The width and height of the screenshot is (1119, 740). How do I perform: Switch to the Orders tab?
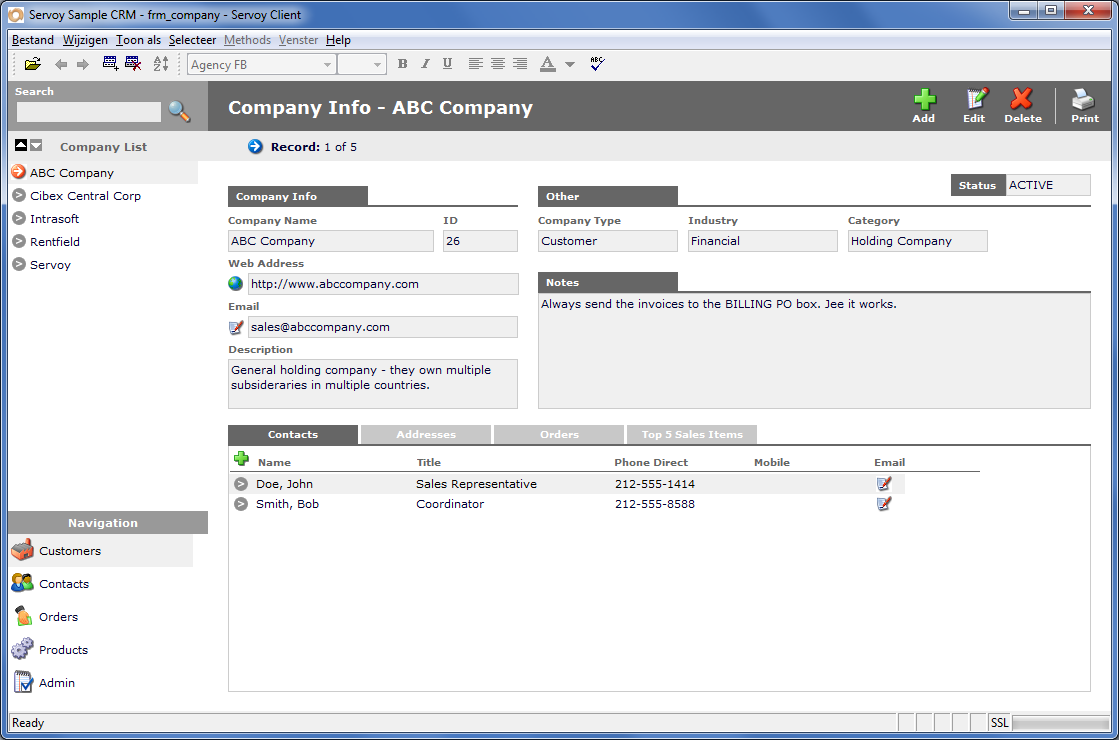tap(559, 435)
